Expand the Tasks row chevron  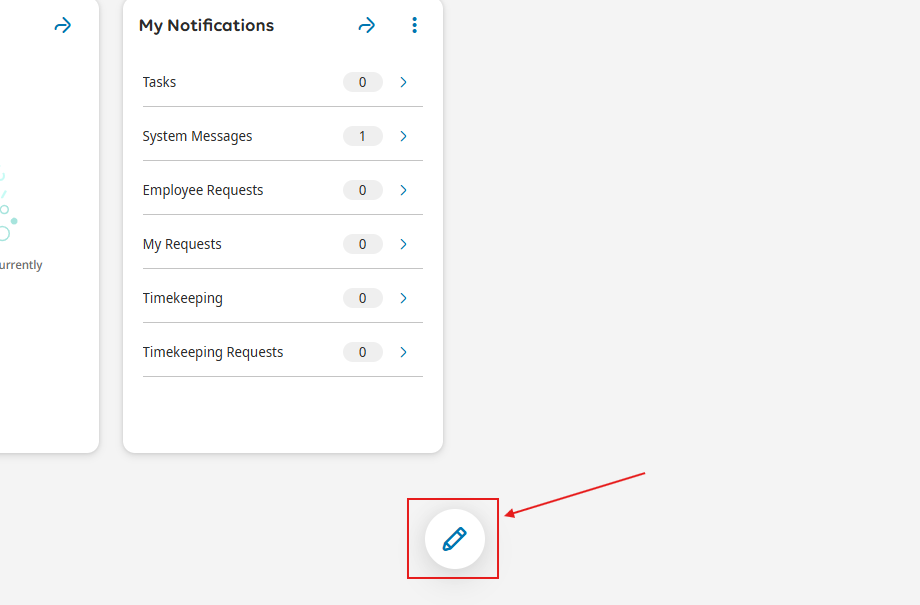tap(404, 82)
